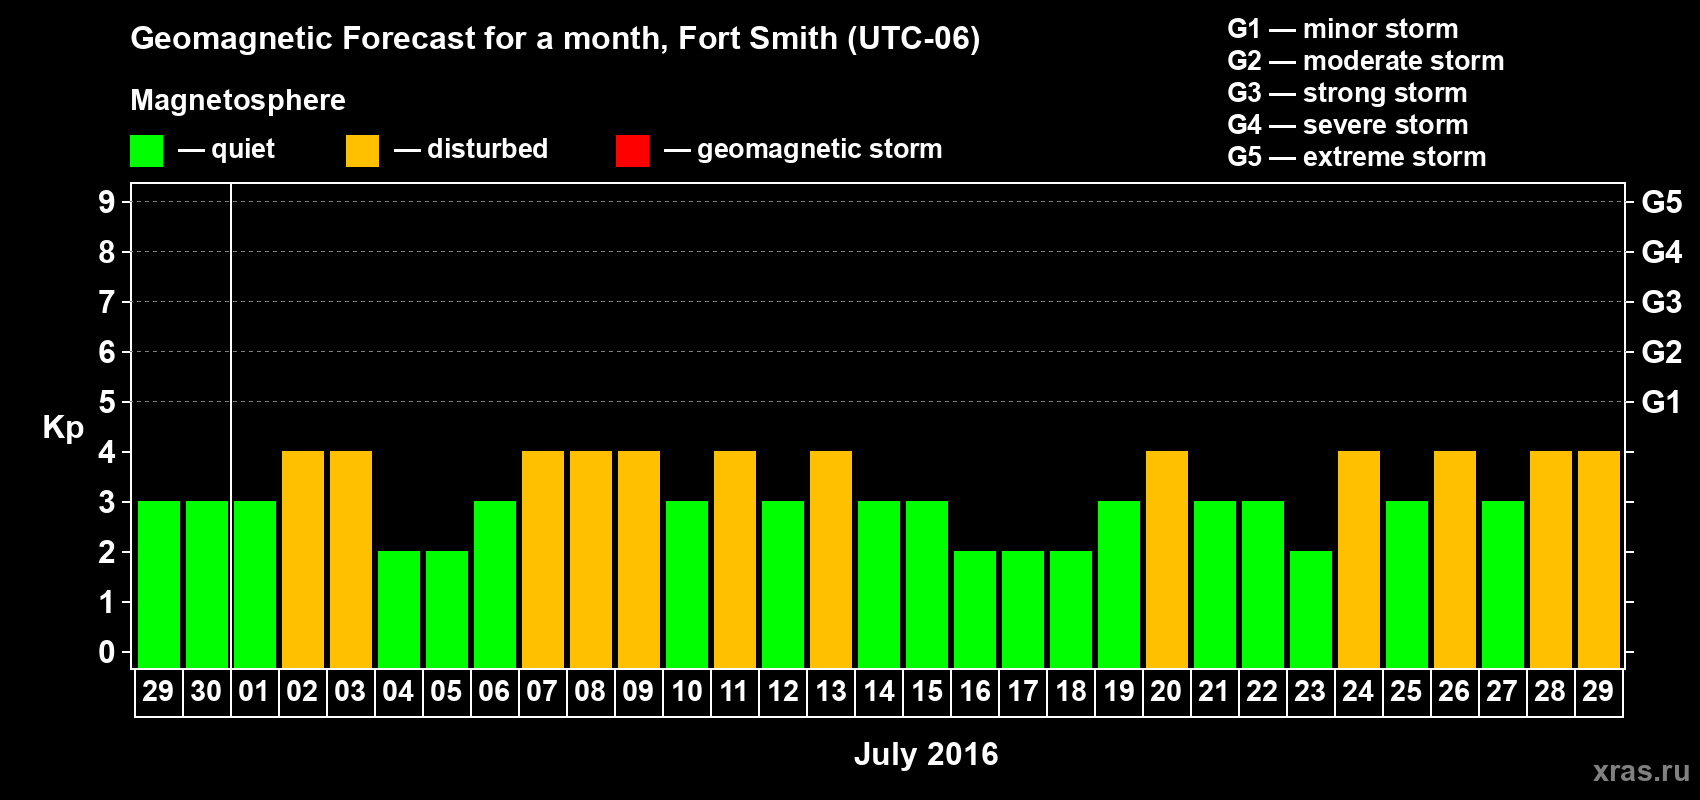Screen dimensions: 1700x800
Task: Click the green bar for day 10
Action: point(687,585)
